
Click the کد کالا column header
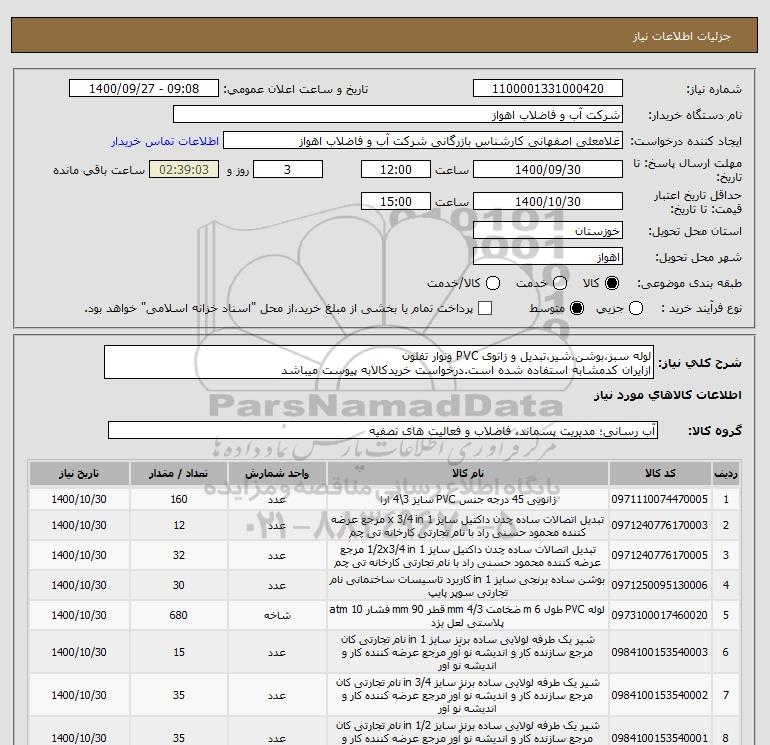click(660, 473)
